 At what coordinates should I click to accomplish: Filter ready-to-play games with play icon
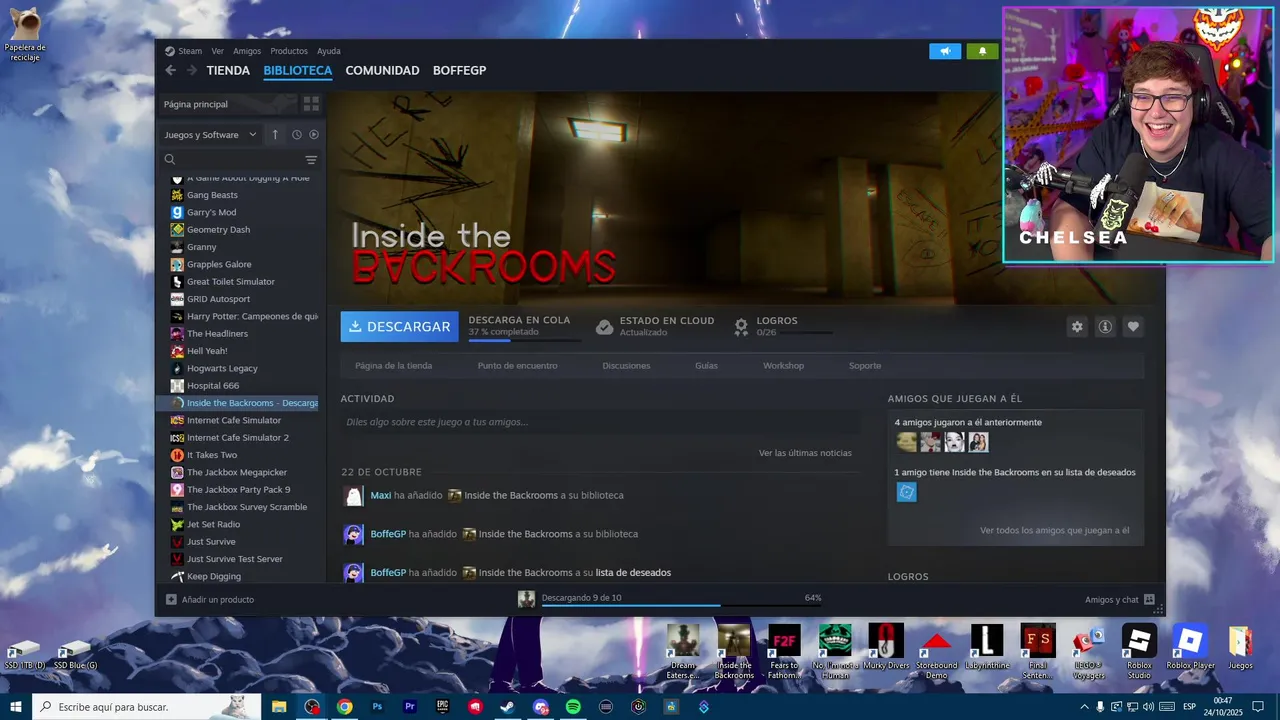pyautogui.click(x=314, y=134)
